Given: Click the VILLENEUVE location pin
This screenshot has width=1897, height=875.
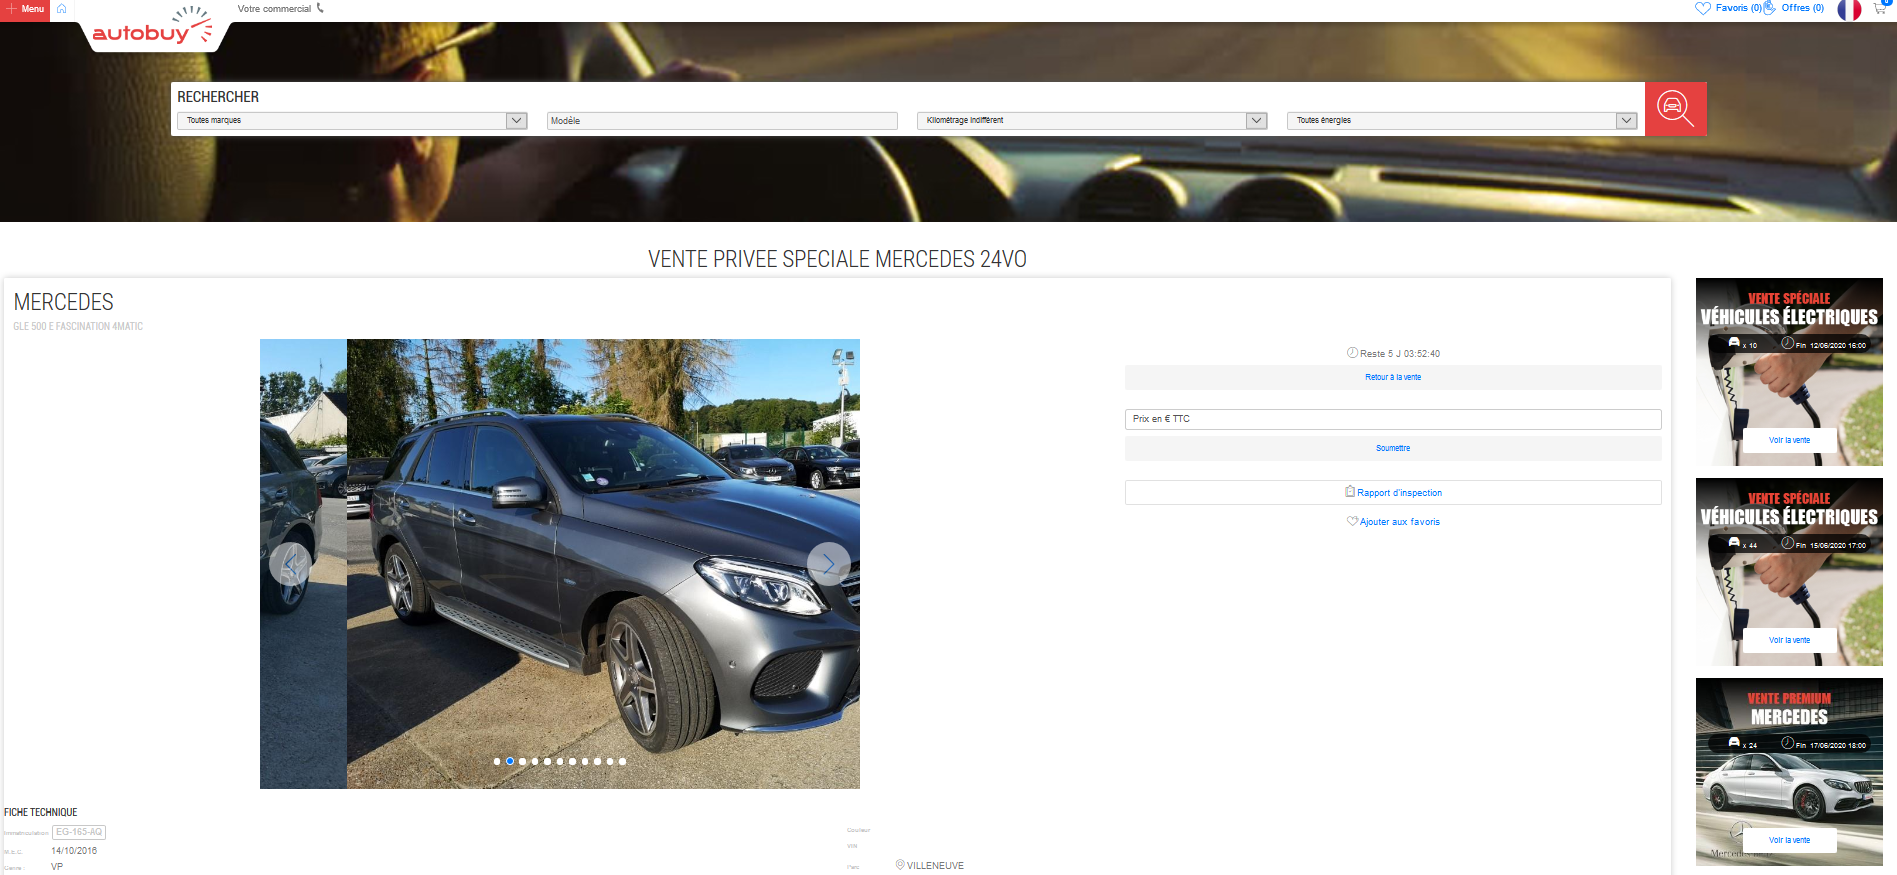Looking at the screenshot, I should 900,865.
